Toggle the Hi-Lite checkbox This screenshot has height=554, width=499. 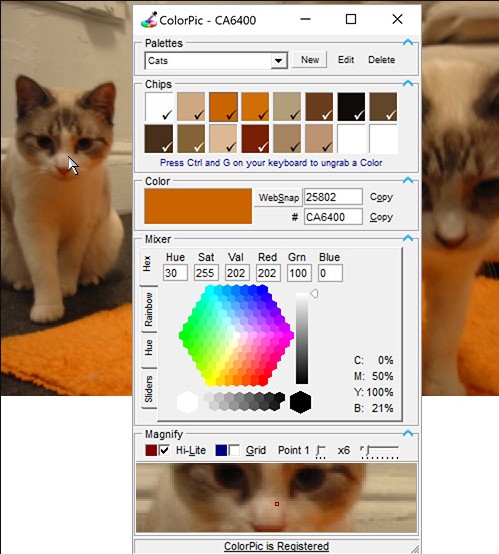(164, 450)
